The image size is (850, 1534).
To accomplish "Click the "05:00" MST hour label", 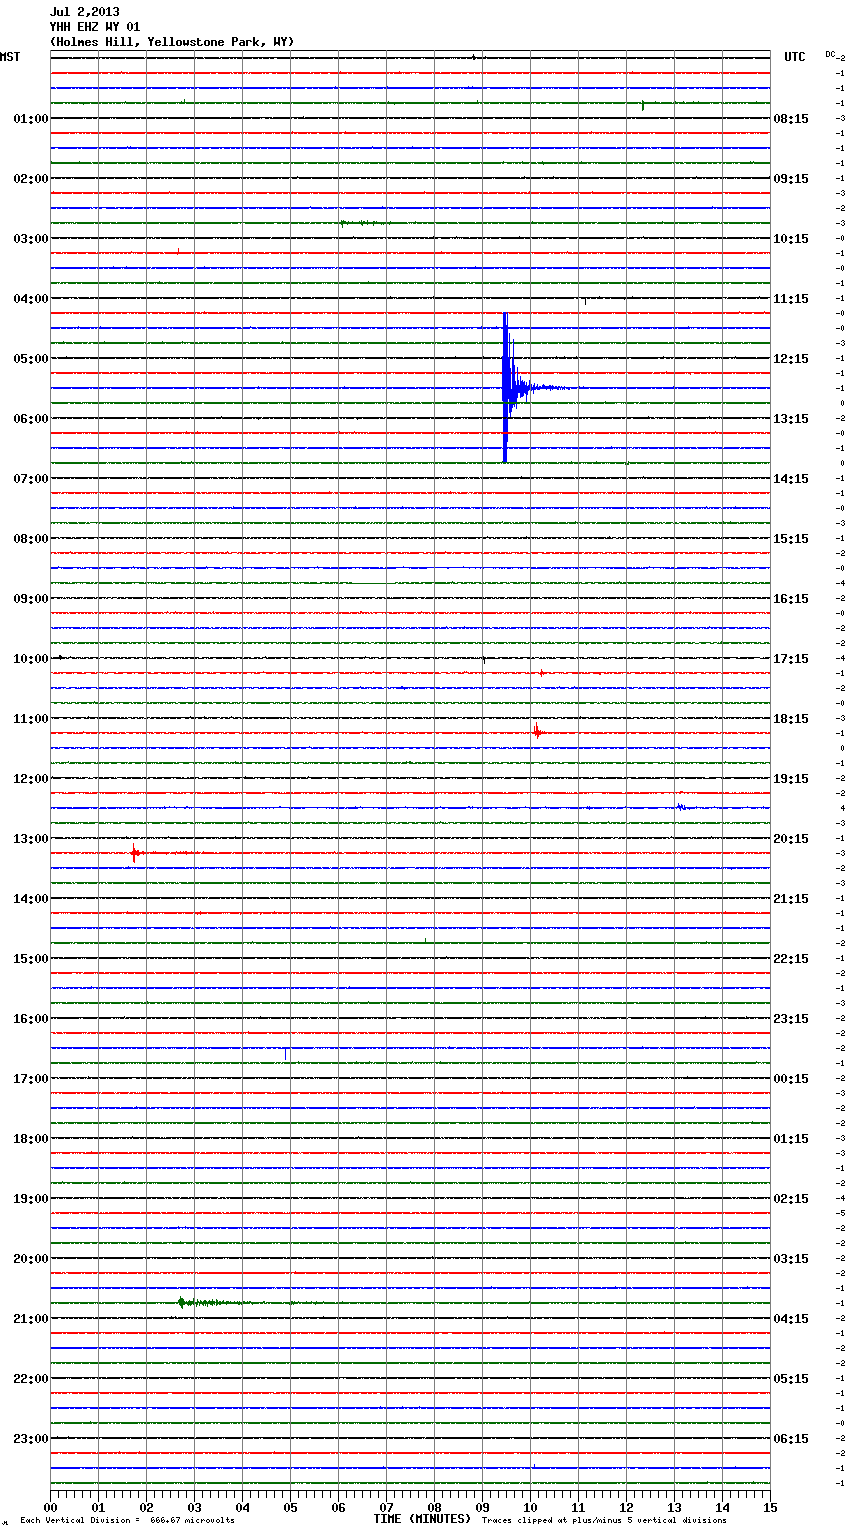I will (x=31, y=359).
